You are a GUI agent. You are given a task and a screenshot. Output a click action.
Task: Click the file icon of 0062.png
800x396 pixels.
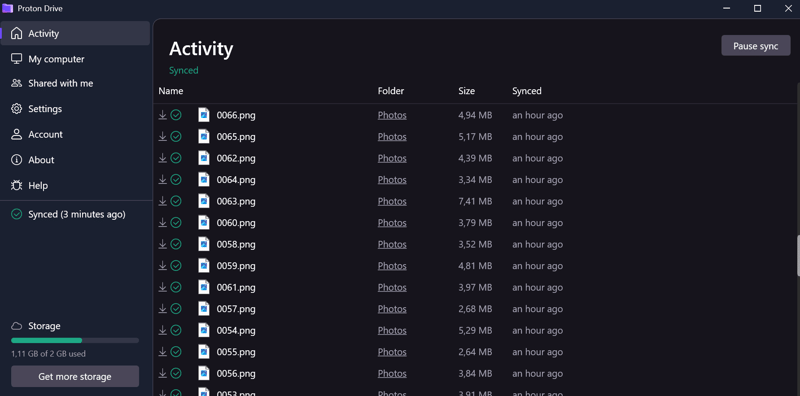pos(204,158)
